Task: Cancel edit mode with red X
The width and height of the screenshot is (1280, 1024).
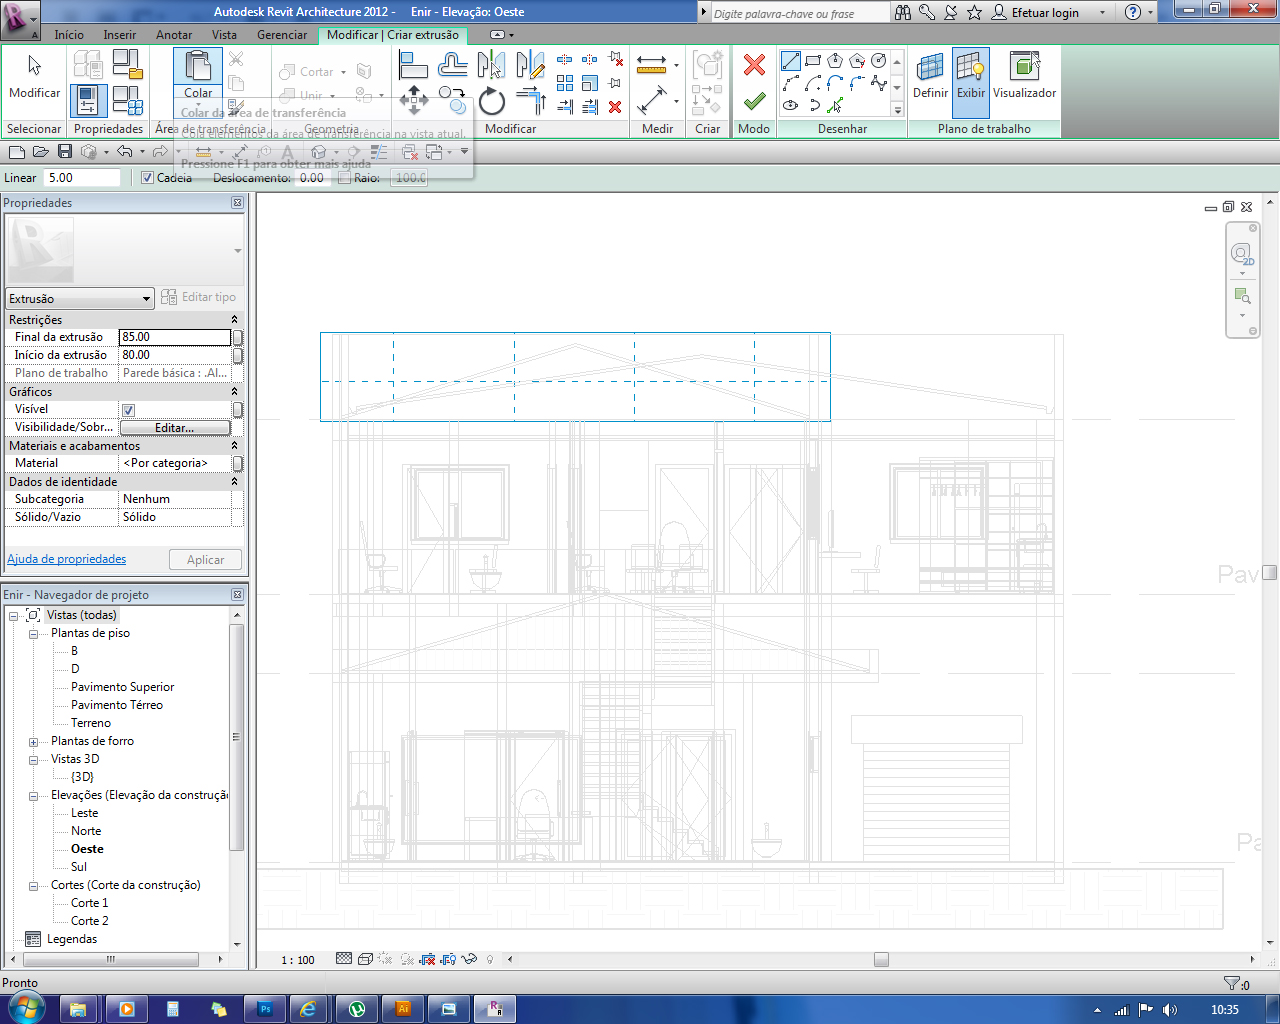Action: pos(754,65)
